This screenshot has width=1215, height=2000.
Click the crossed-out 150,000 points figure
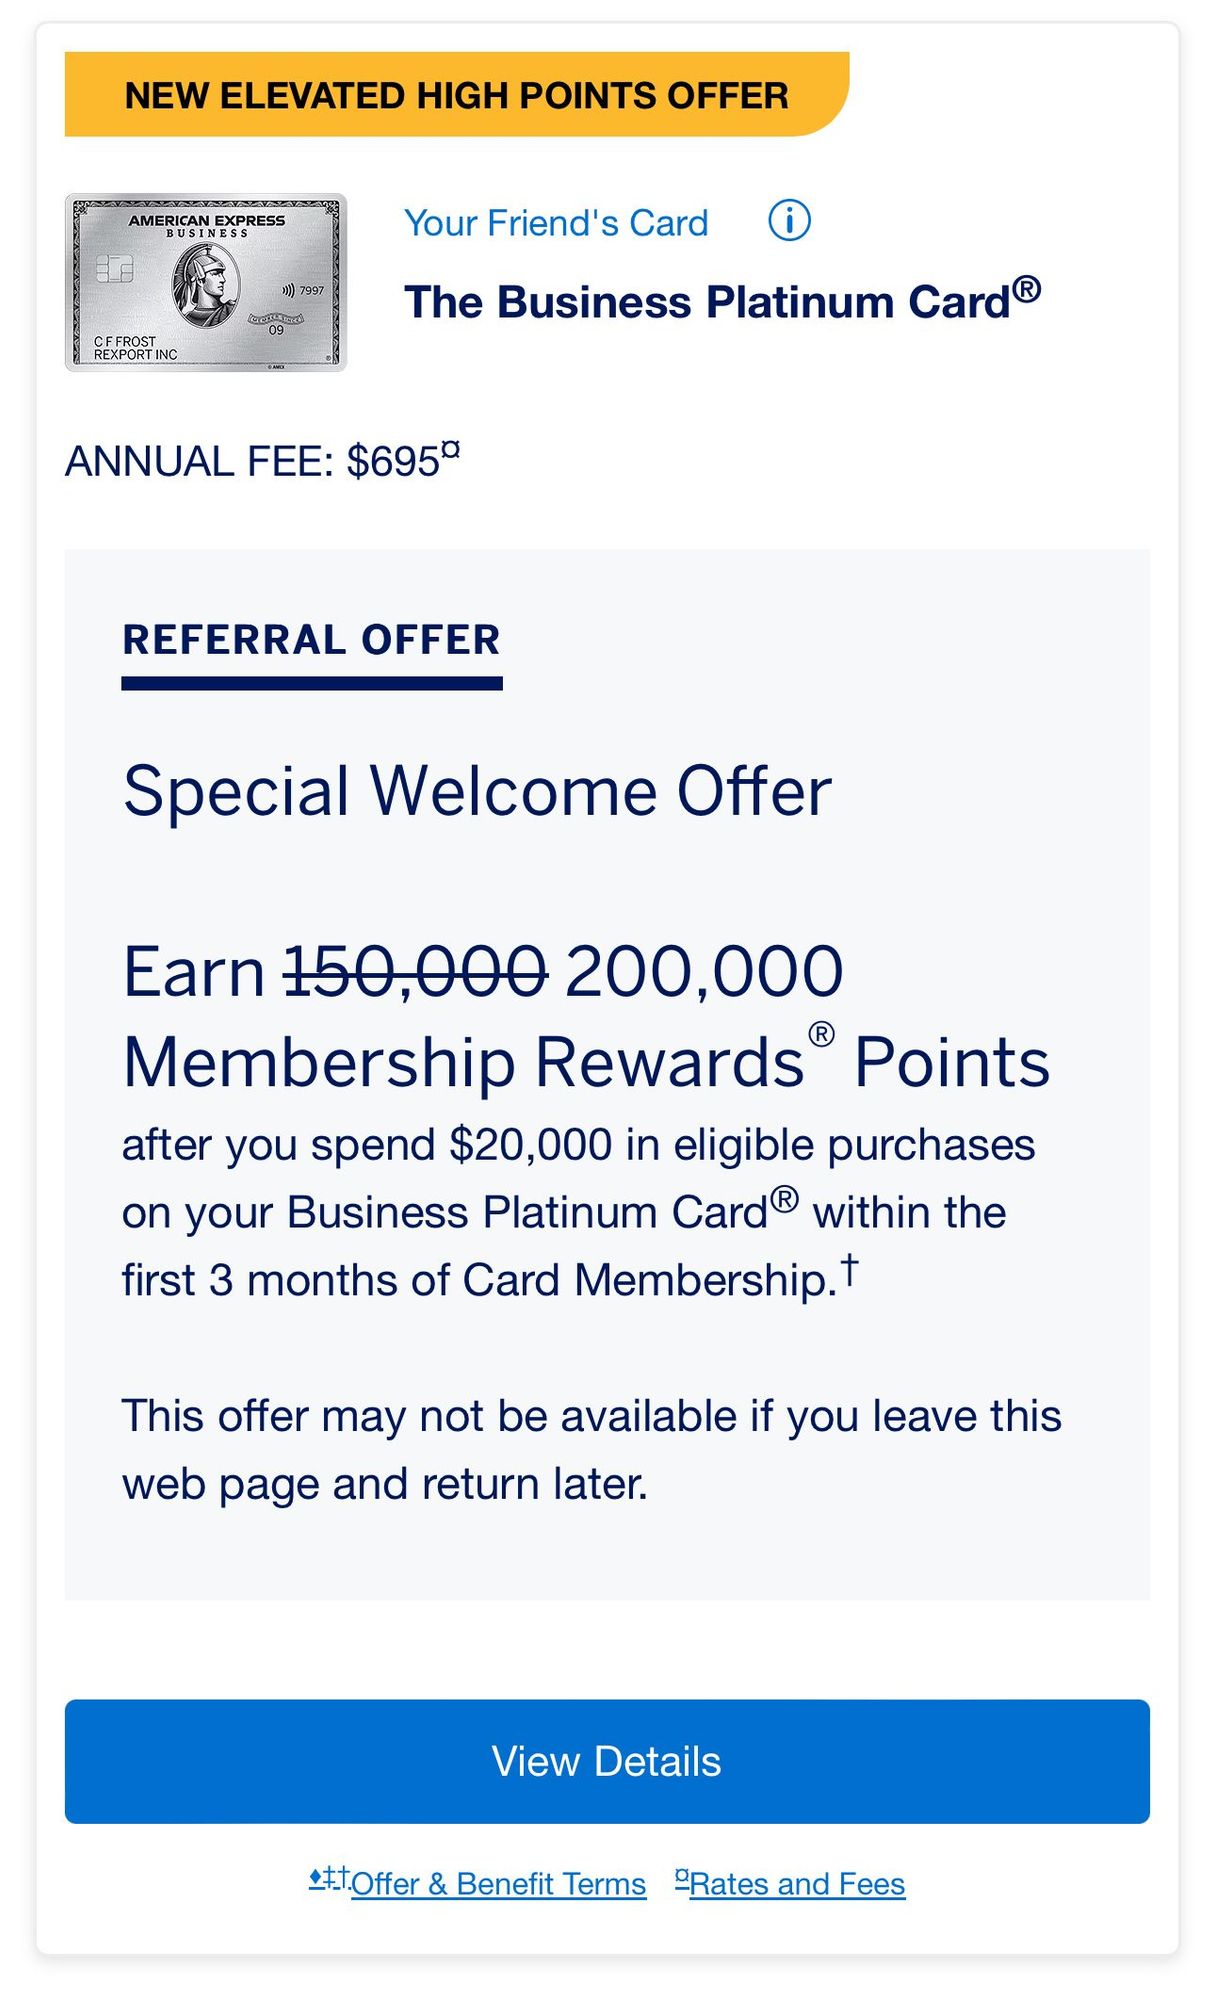[x=415, y=972]
